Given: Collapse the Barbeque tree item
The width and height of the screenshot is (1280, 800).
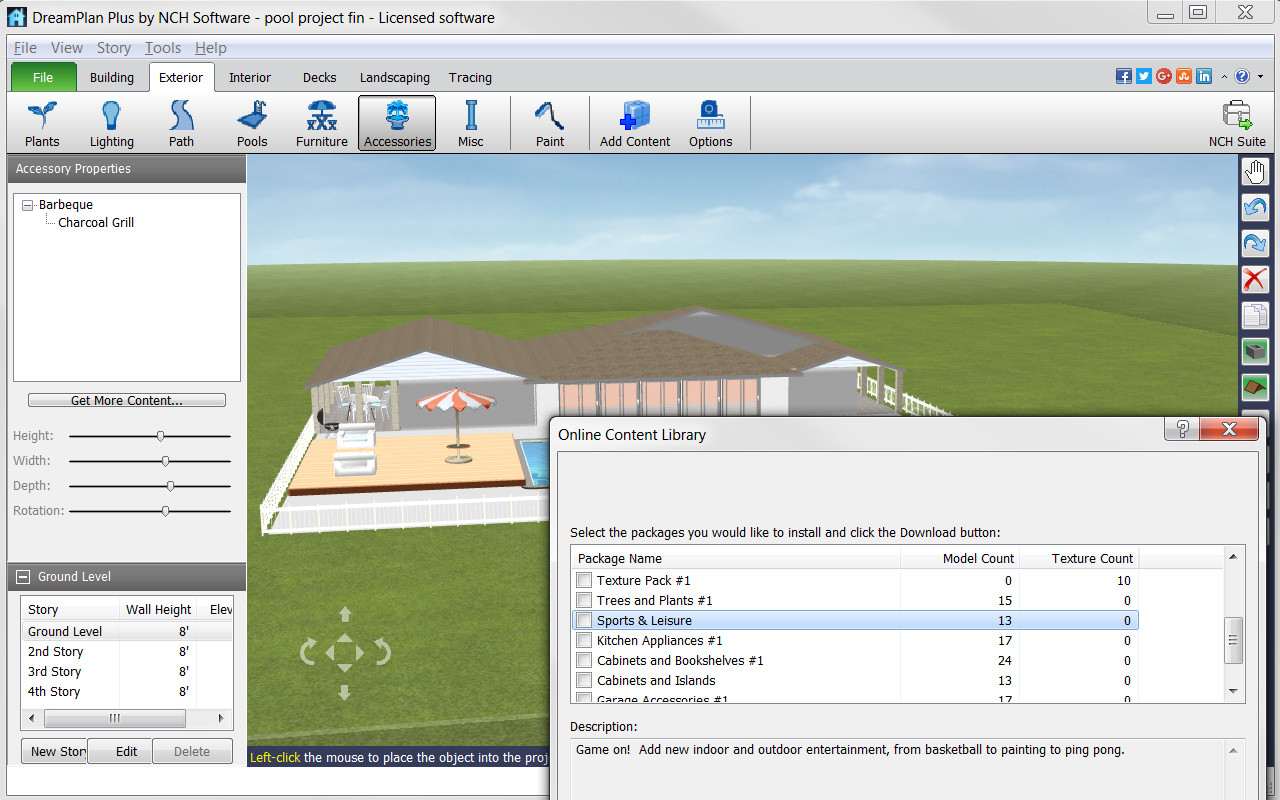Looking at the screenshot, I should click(27, 204).
